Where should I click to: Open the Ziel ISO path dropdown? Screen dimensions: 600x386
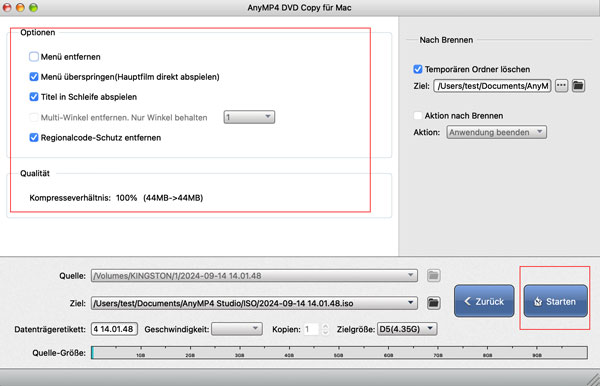[254, 303]
